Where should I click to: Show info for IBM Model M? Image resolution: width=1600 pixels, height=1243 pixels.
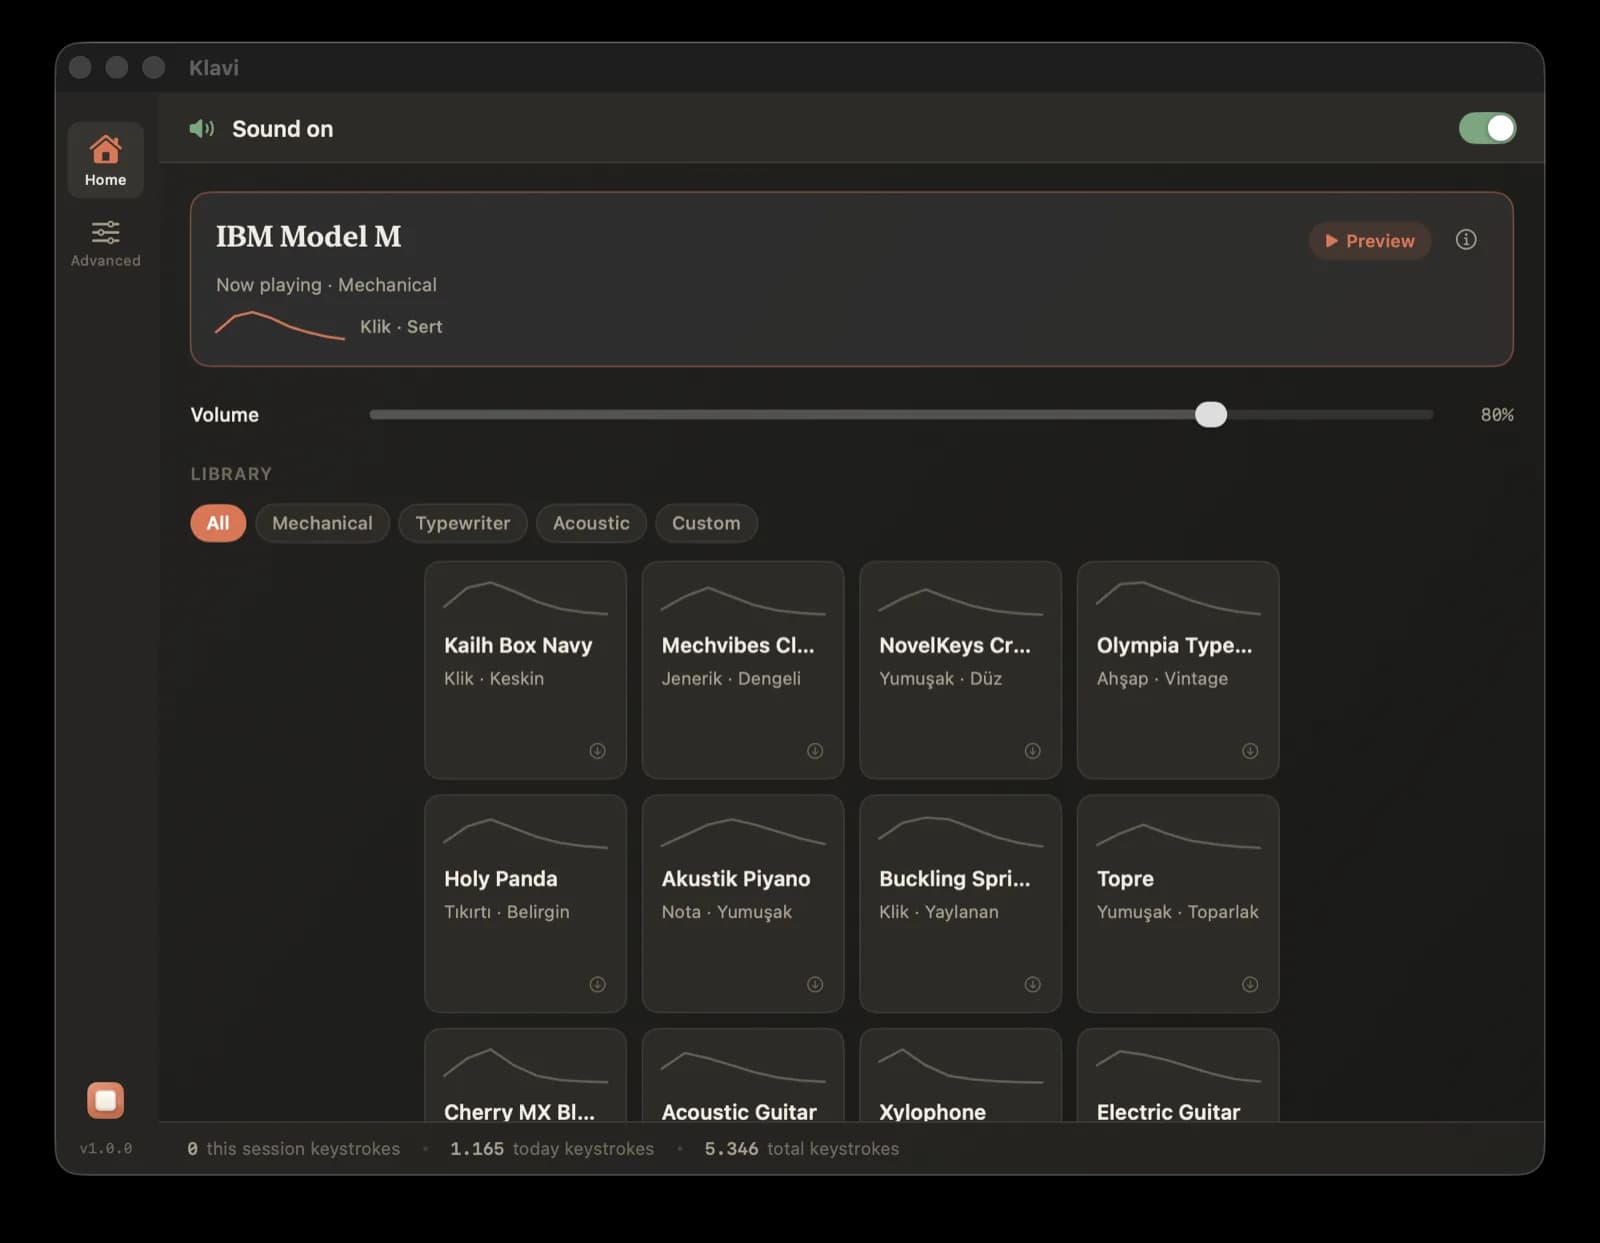1466,240
